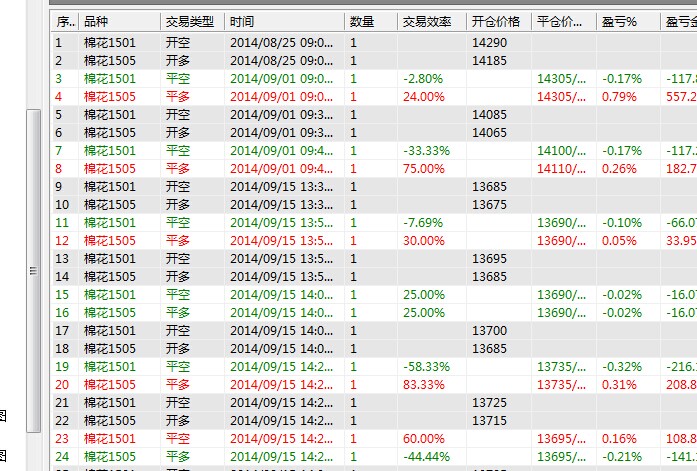
Task: Sort by the 数量 column header
Action: click(371, 21)
